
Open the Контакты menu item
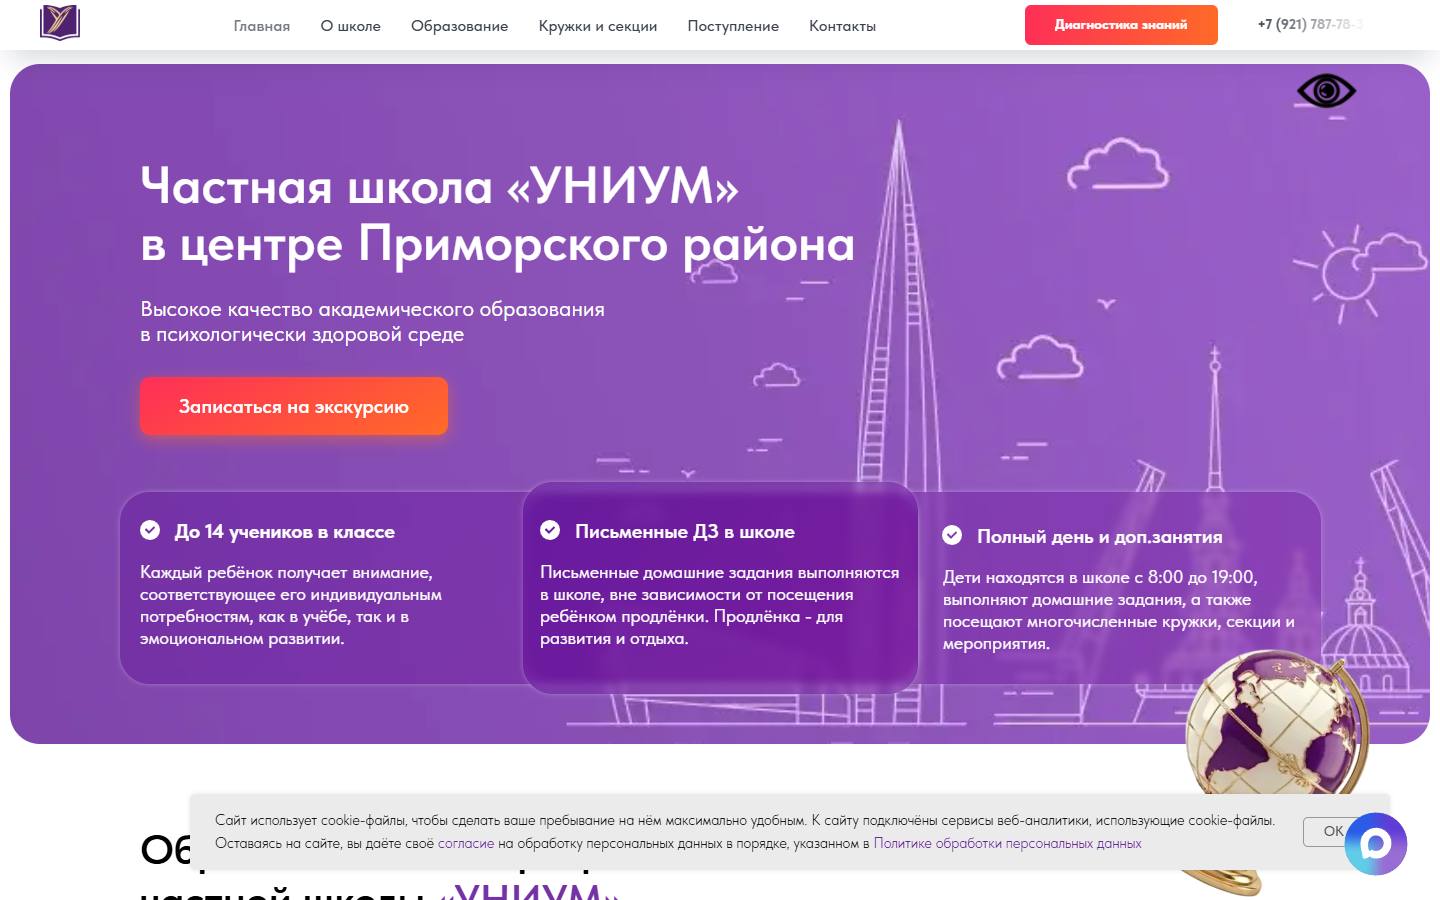(842, 26)
